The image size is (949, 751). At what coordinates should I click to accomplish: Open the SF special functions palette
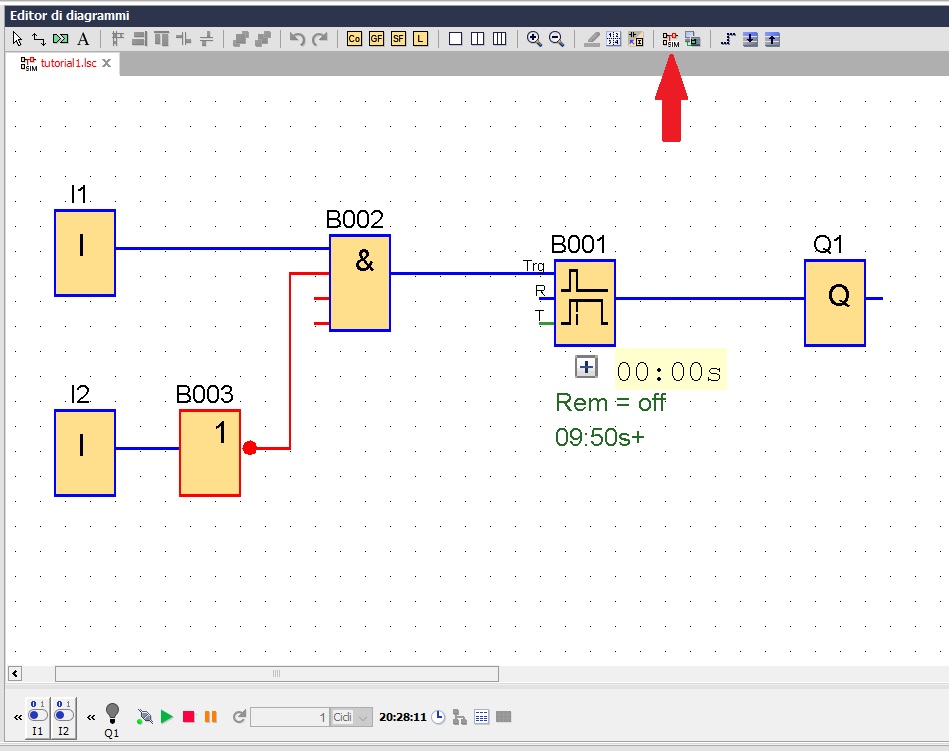398,39
